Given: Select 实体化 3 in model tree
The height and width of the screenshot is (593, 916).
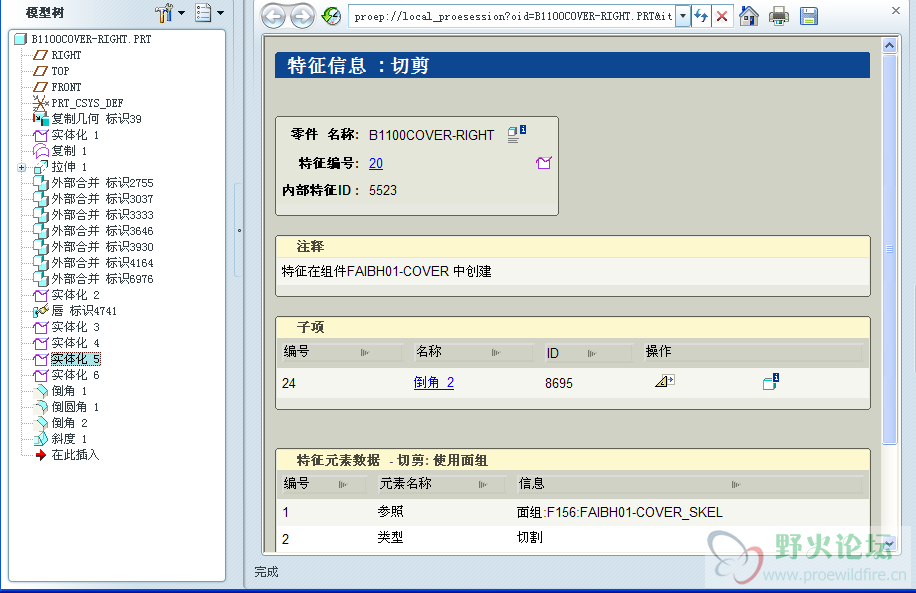Looking at the screenshot, I should pyautogui.click(x=75, y=327).
